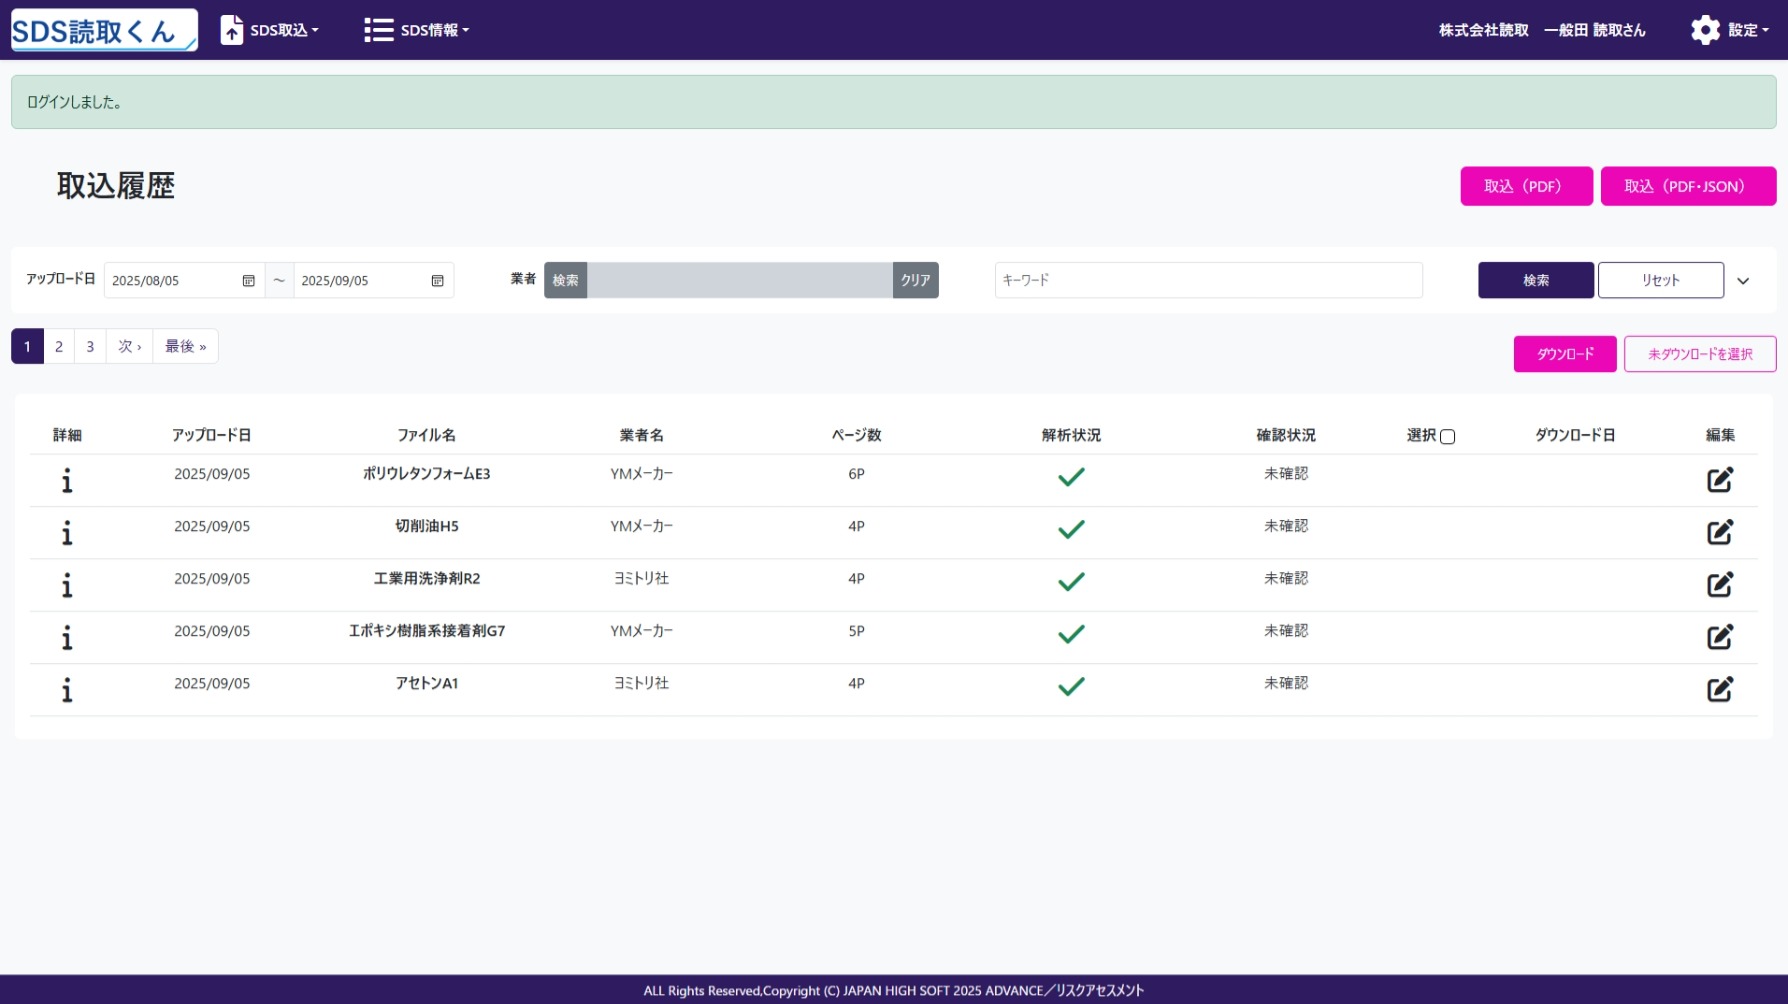Open calendar picker for end date 2025/09/05
The image size is (1788, 1004).
437,281
